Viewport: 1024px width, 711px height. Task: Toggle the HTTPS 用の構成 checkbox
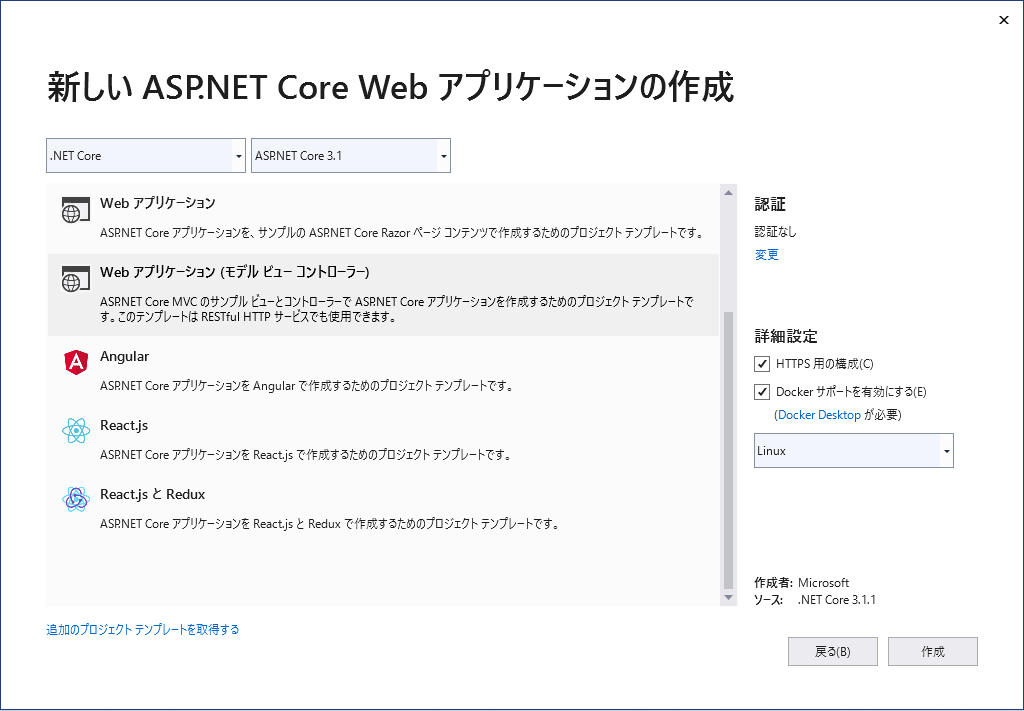tap(761, 364)
